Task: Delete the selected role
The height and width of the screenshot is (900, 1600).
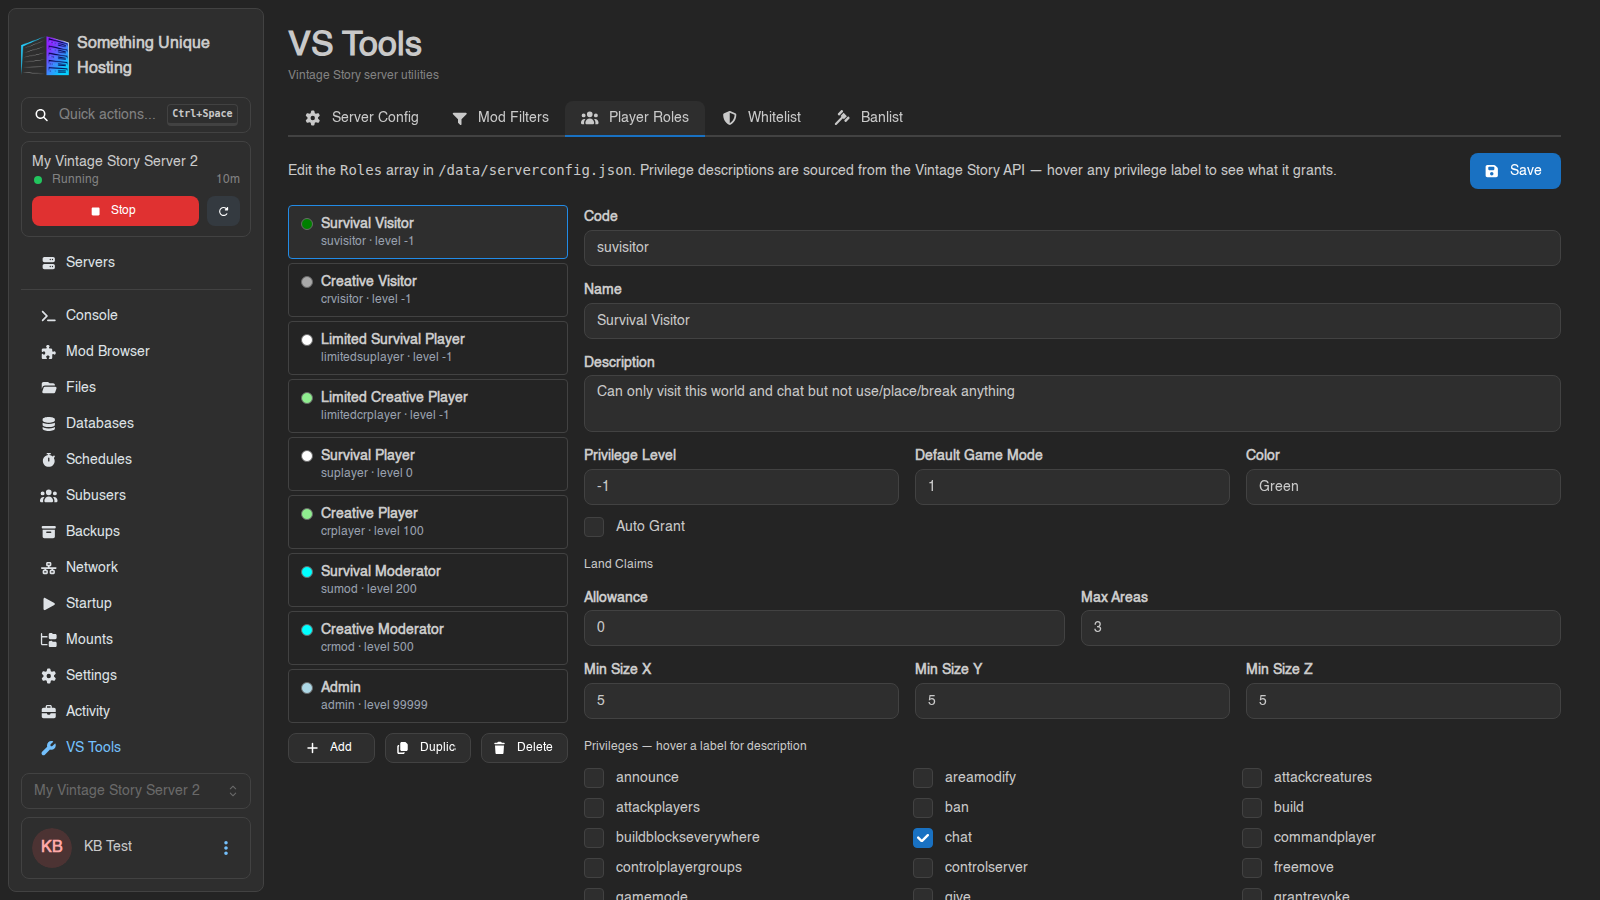Action: coord(524,748)
